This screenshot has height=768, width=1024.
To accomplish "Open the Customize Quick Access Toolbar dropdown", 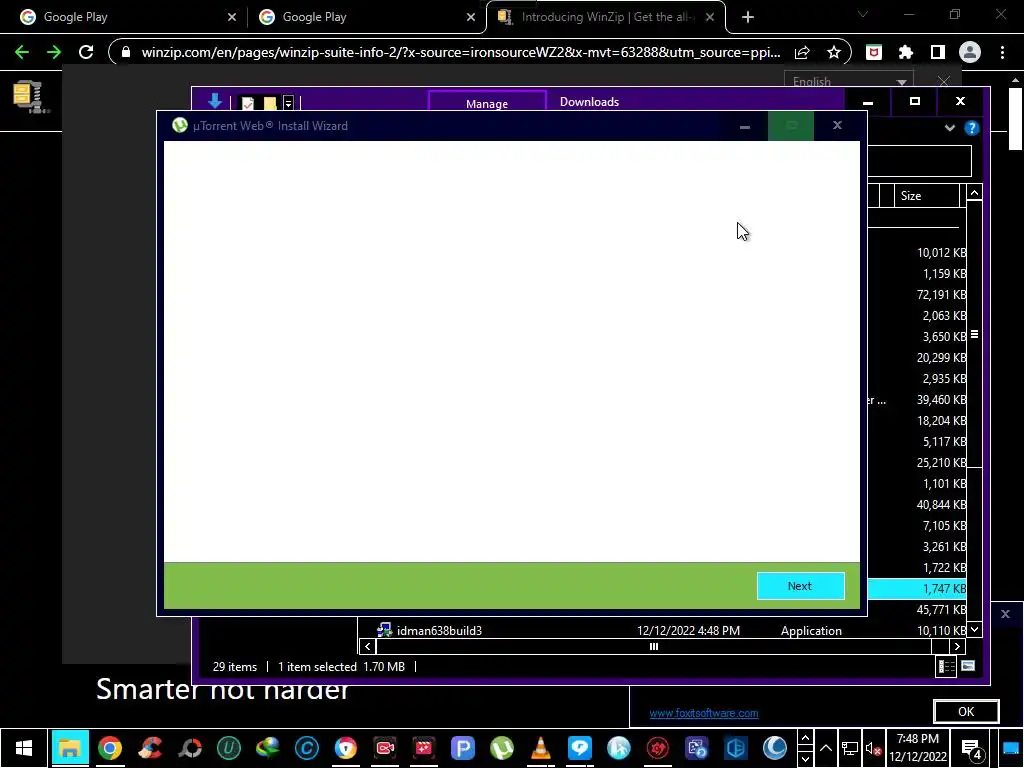I will coord(288,103).
